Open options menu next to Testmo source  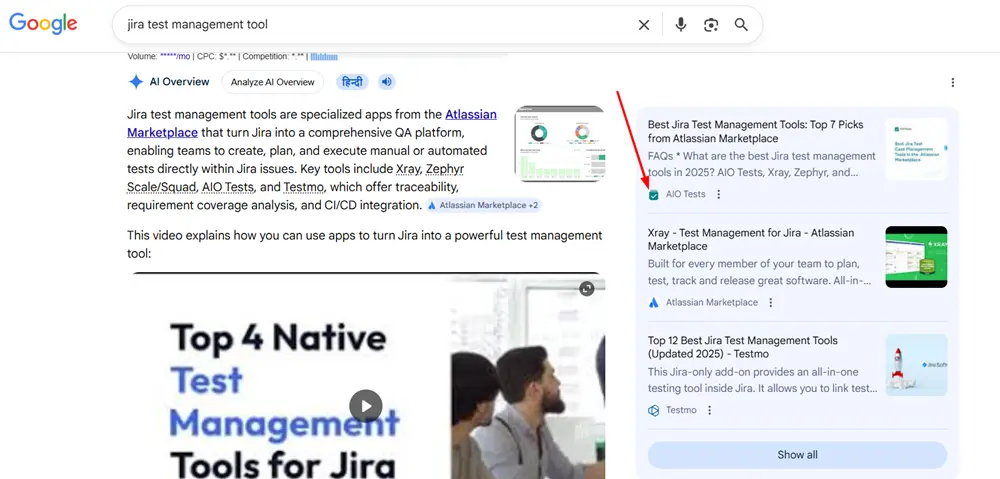(709, 410)
